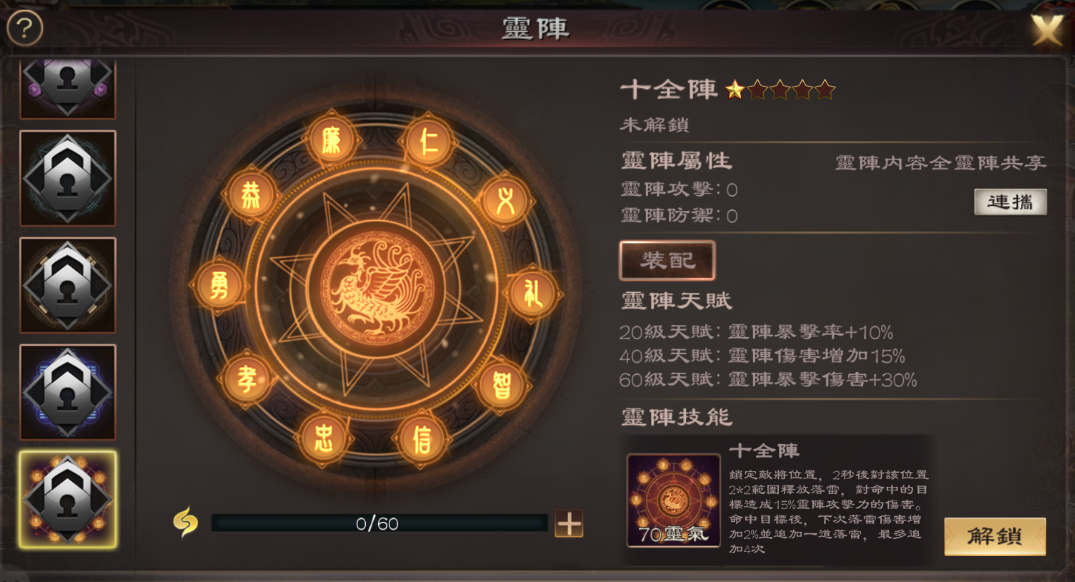Select the 信 rune node
Viewport: 1075px width, 582px height.
pos(422,439)
